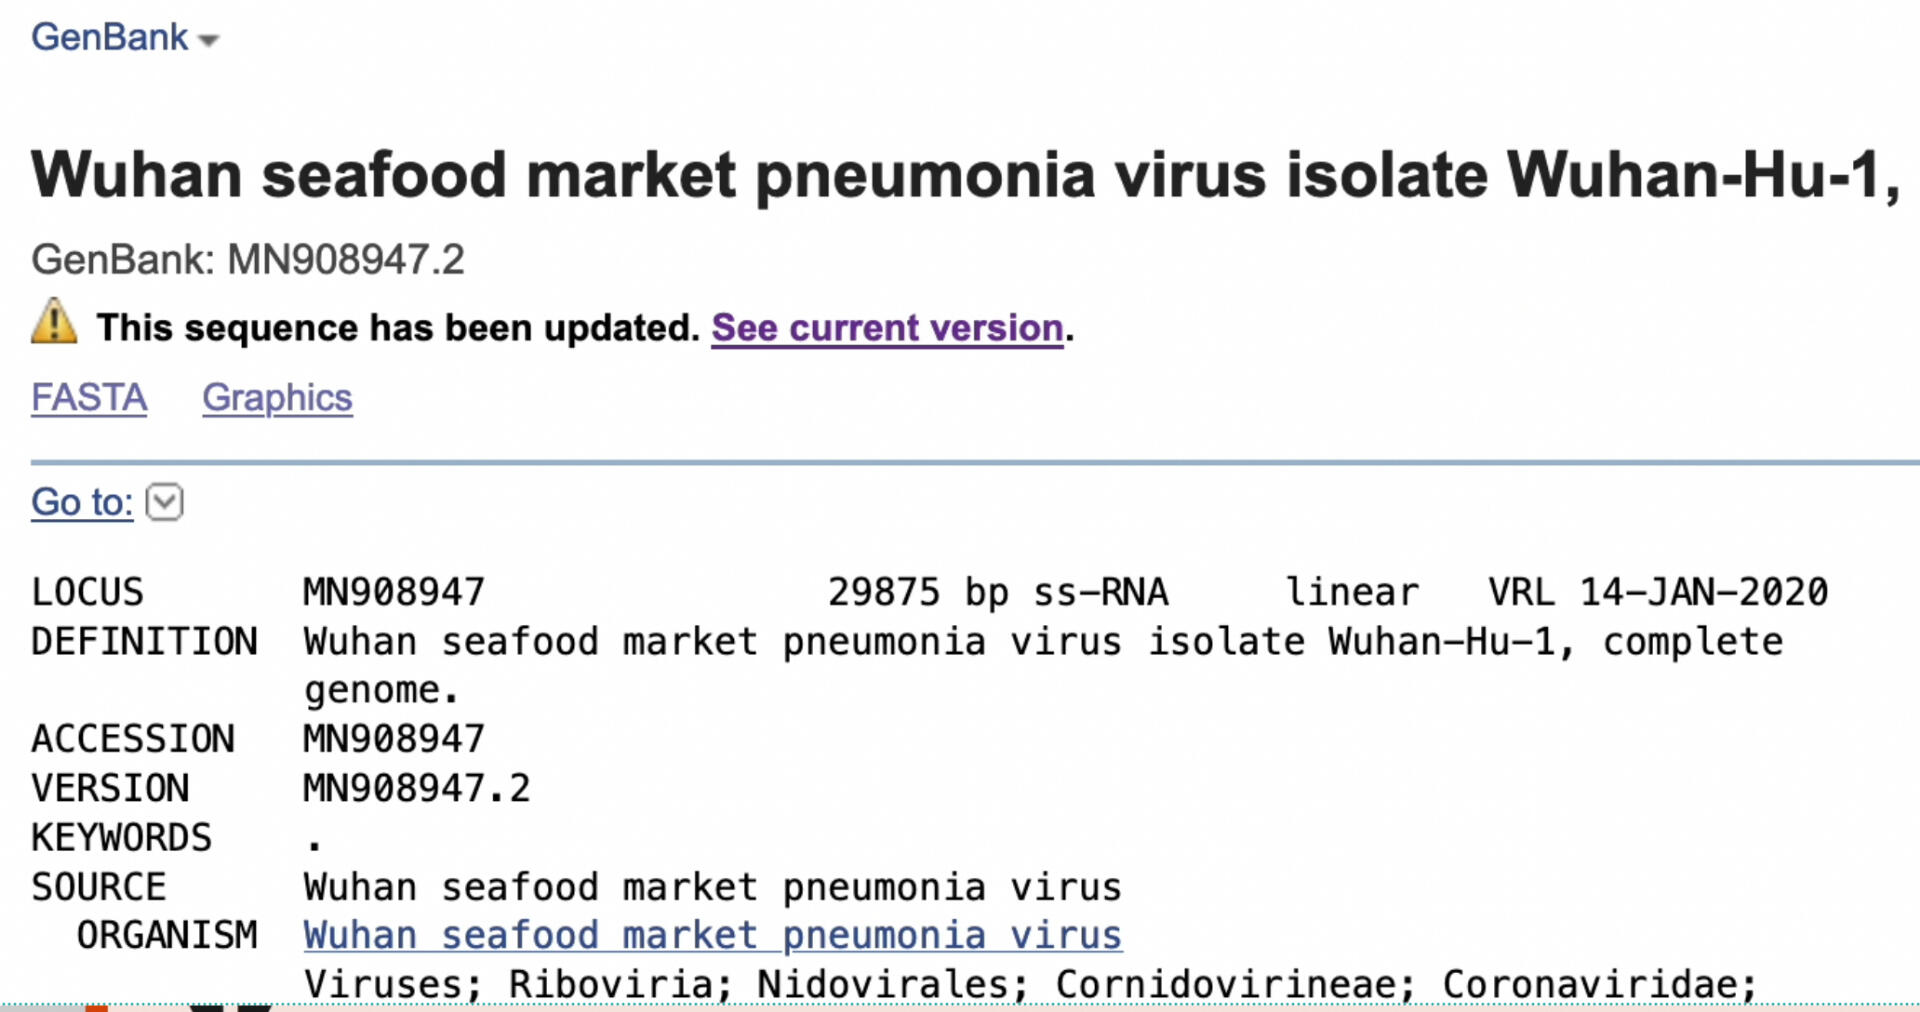Click the 14-JAN-2020 date in LOCUS line

(1704, 592)
